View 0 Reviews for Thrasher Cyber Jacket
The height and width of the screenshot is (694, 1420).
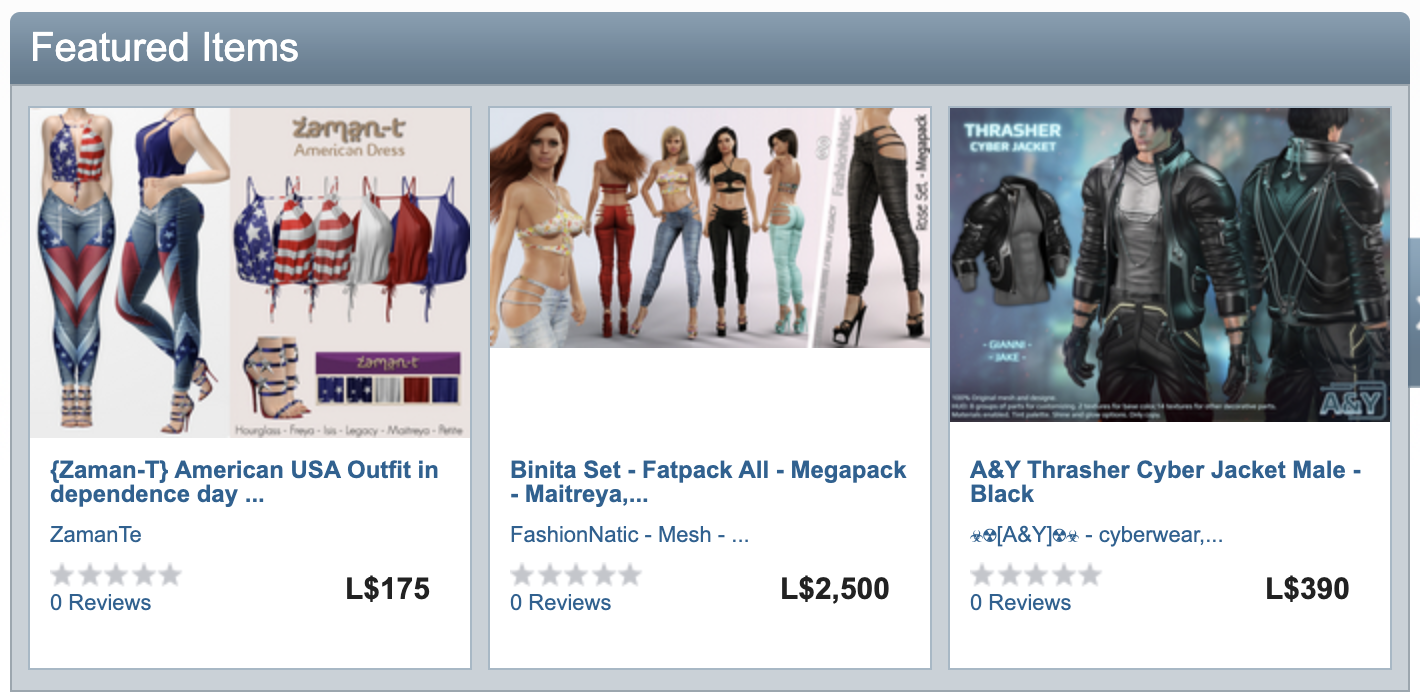point(1020,603)
